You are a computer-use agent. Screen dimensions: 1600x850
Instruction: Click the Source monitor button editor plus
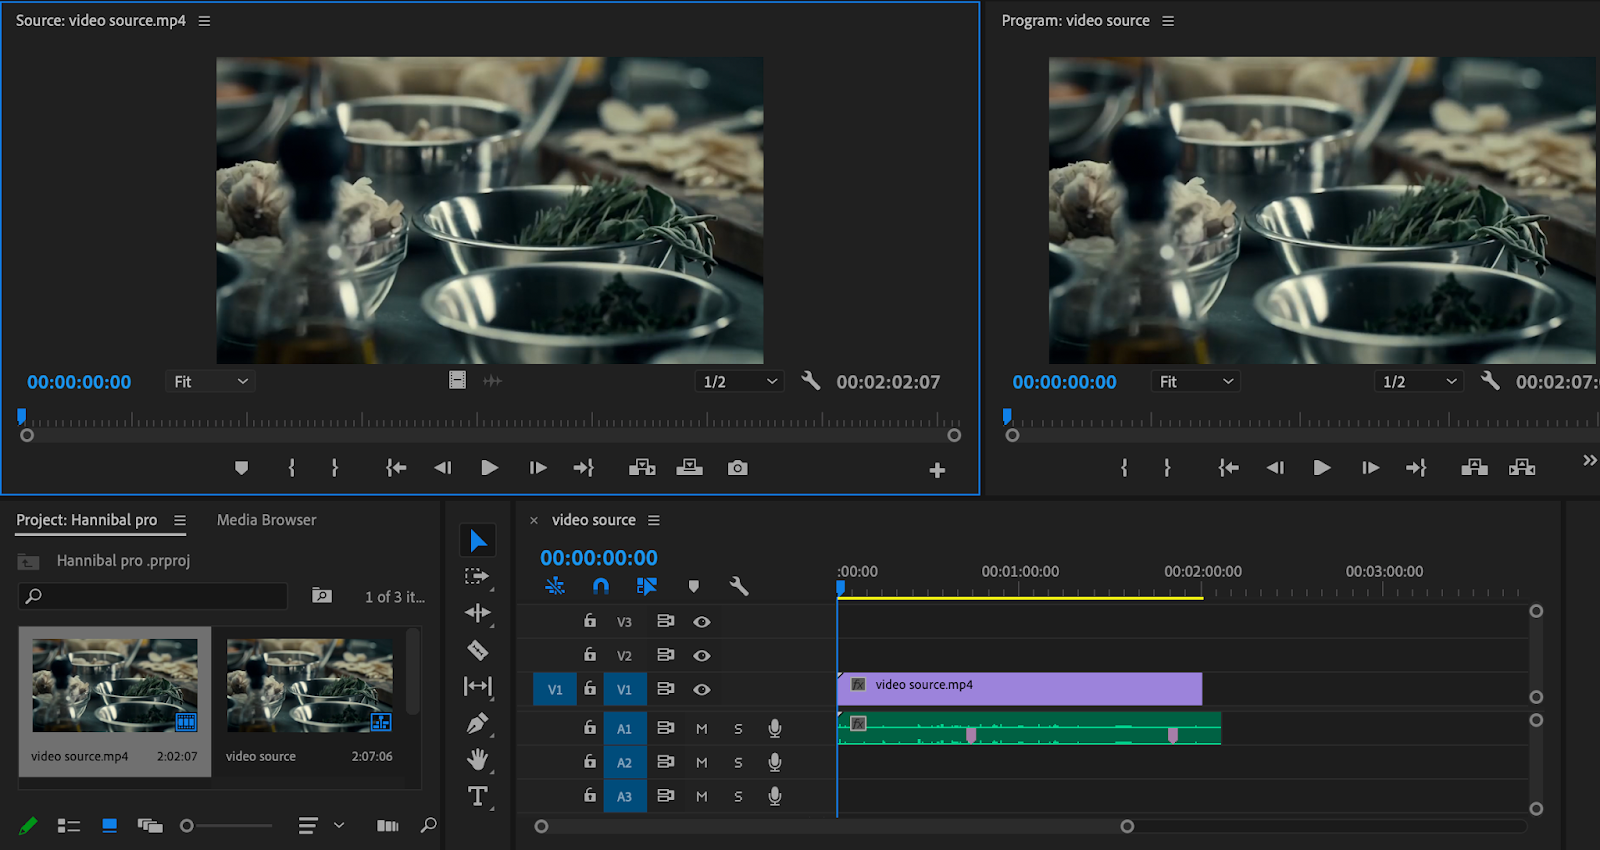[937, 470]
